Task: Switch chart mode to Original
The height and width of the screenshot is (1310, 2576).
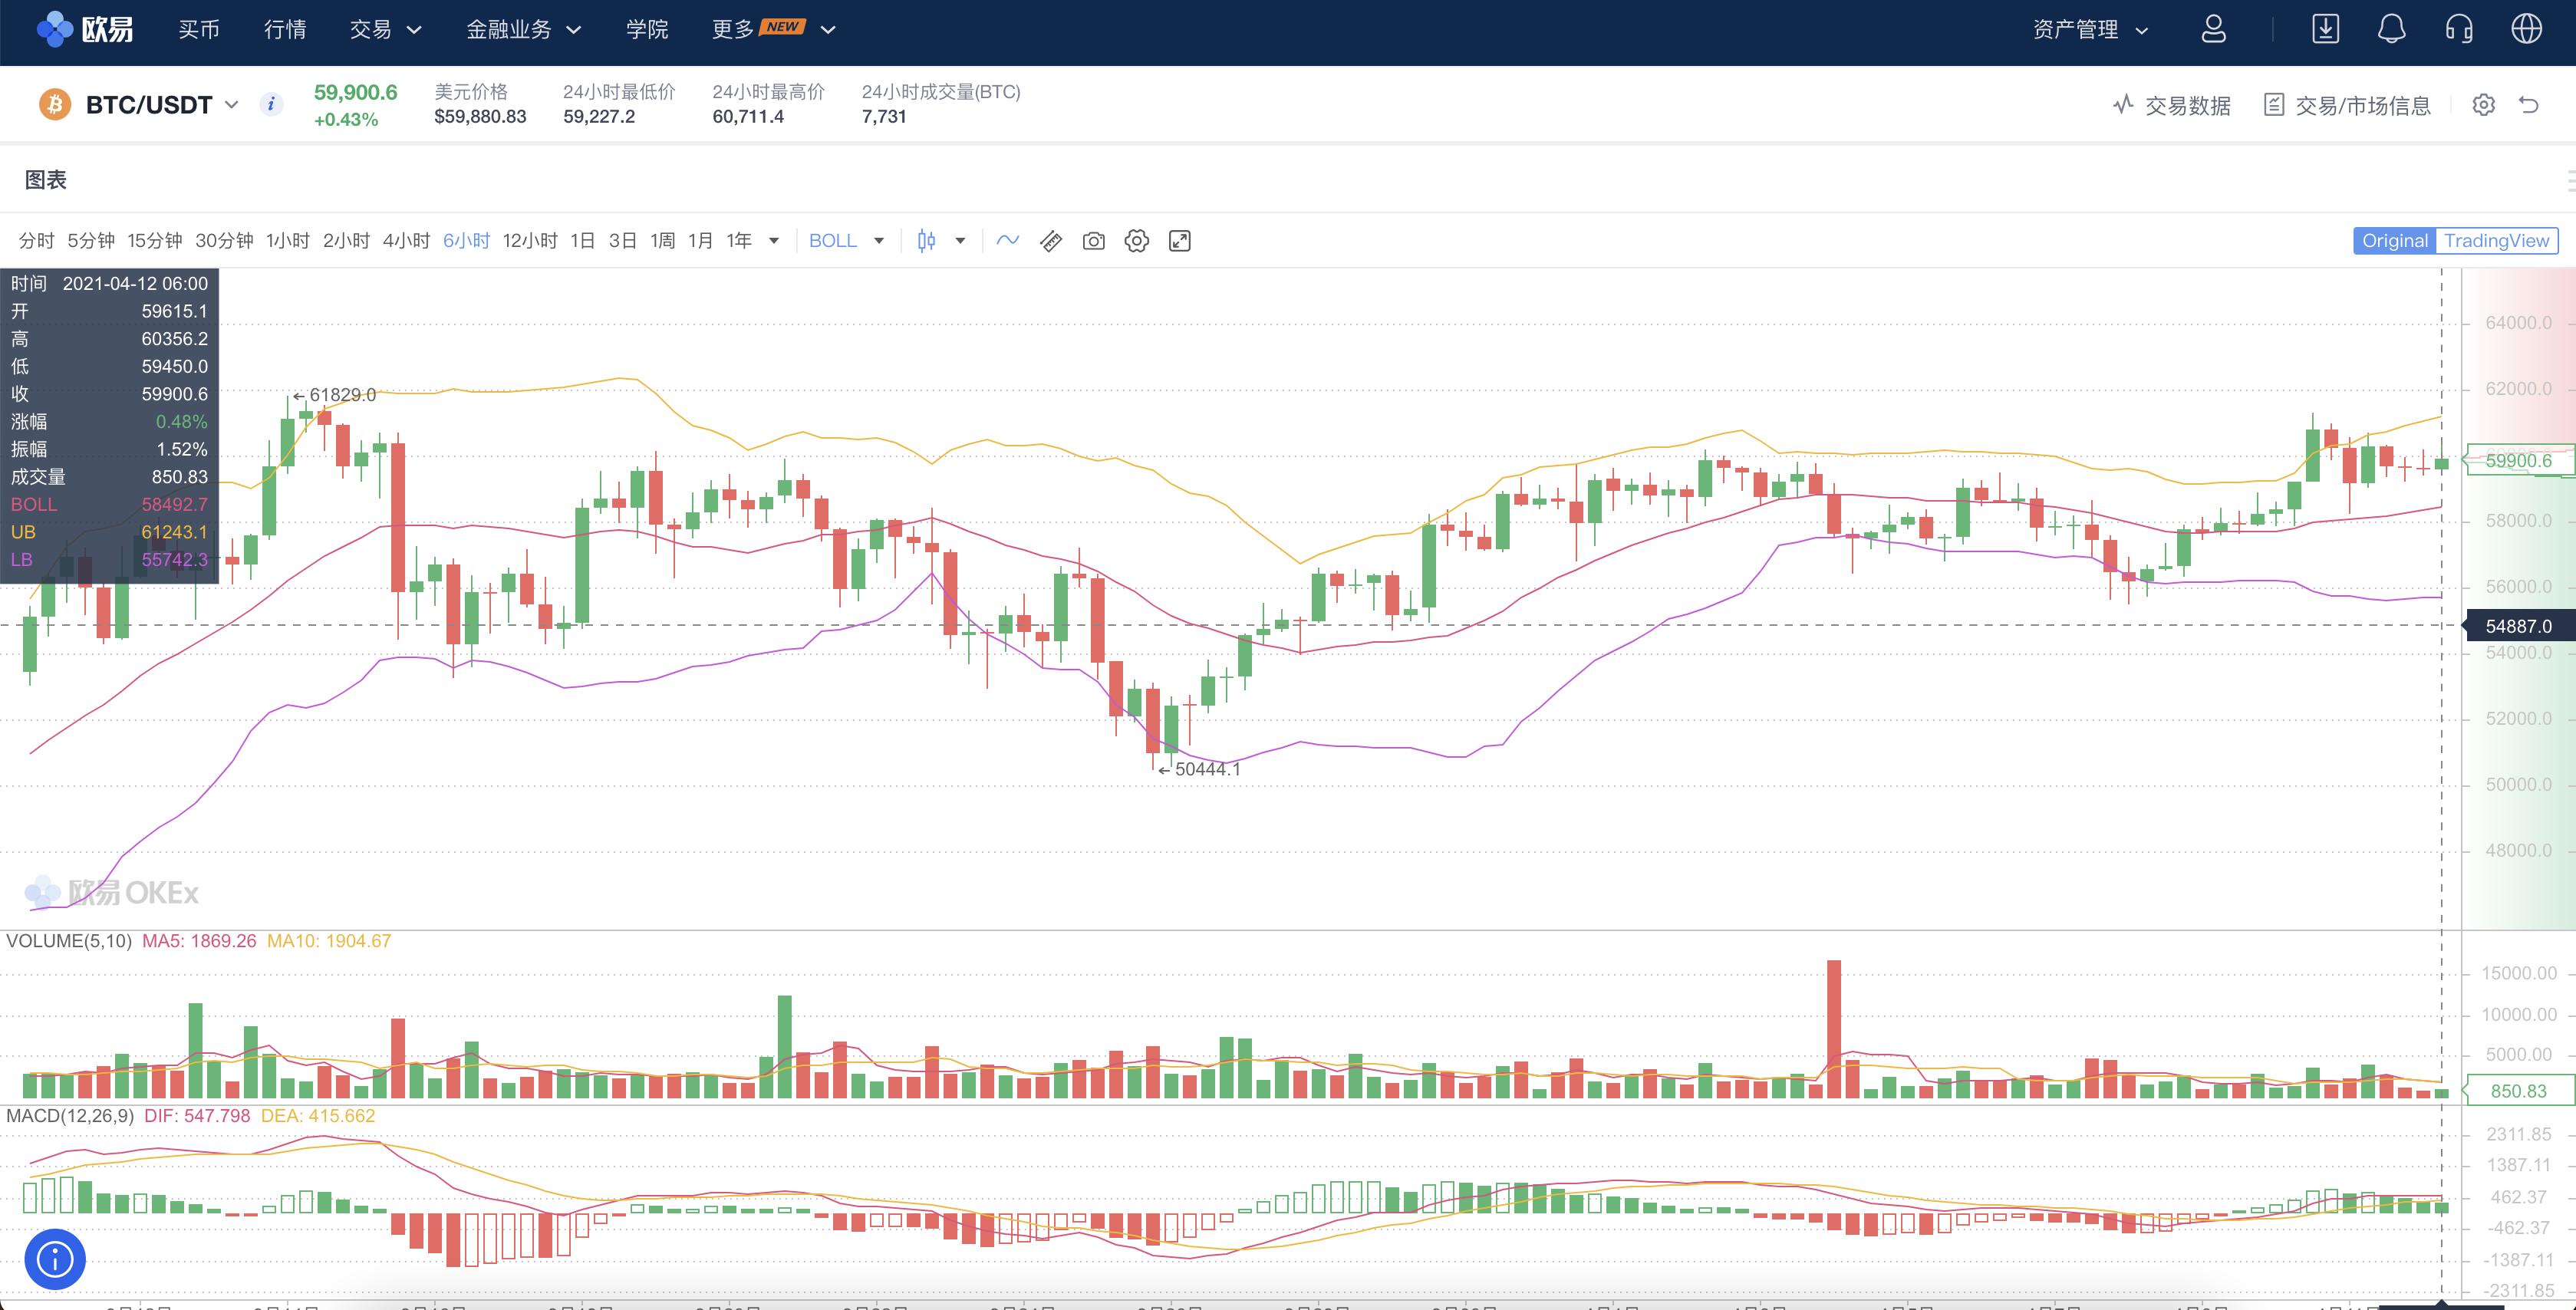Action: [x=2394, y=241]
